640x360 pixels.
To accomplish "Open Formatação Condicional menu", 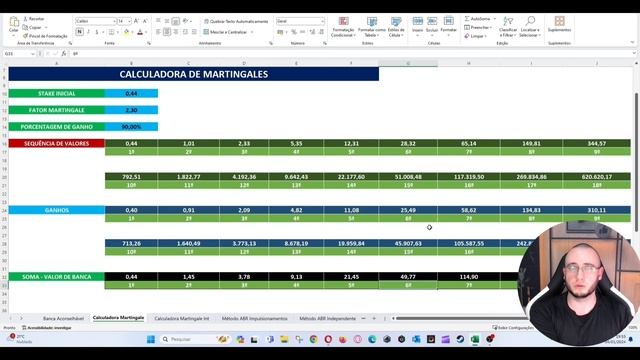I will (x=343, y=27).
